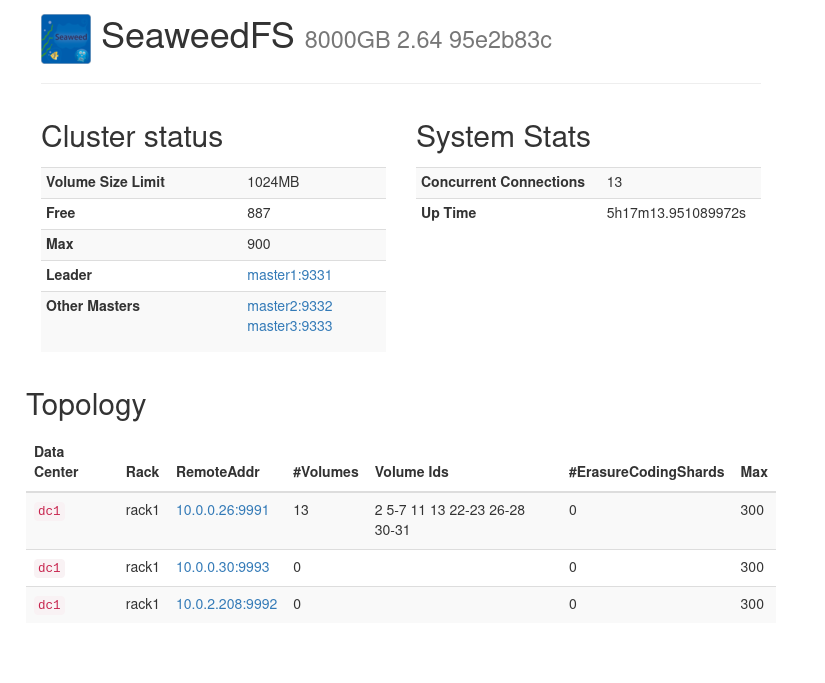Click the Up Time label
825x683 pixels.
click(448, 213)
